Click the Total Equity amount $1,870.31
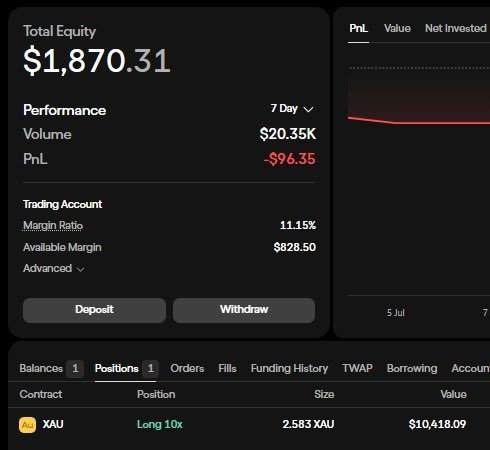This screenshot has width=490, height=450. [97, 61]
